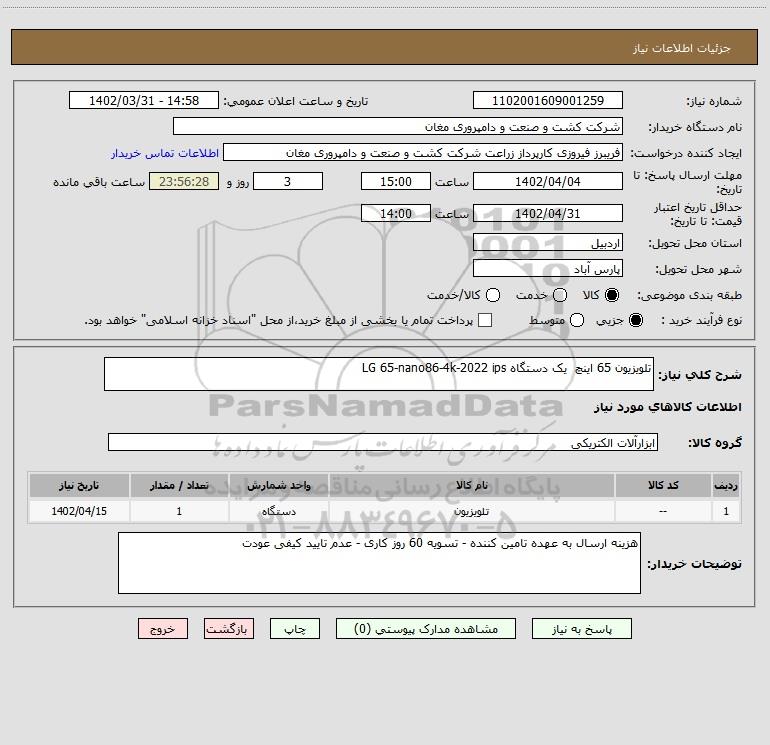This screenshot has width=770, height=745.
Task: Click the price validity date 1402/04/31
Action: pos(548,213)
